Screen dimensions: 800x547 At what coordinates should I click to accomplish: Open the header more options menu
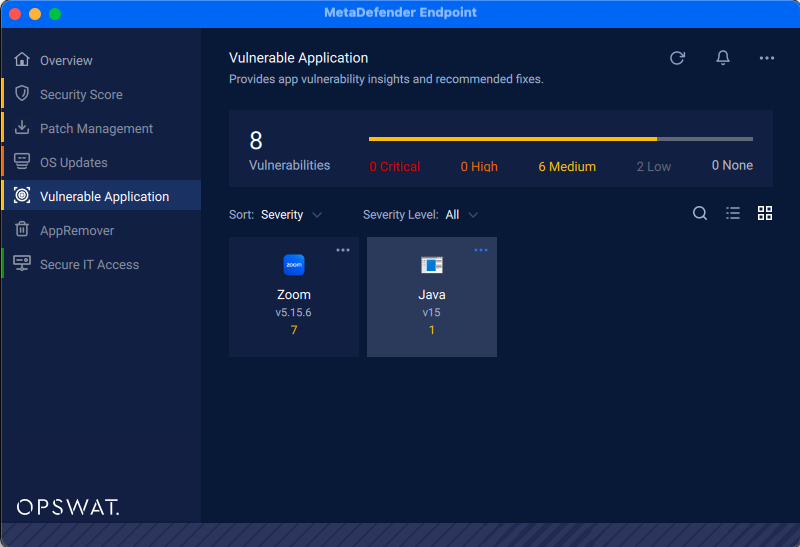click(766, 58)
